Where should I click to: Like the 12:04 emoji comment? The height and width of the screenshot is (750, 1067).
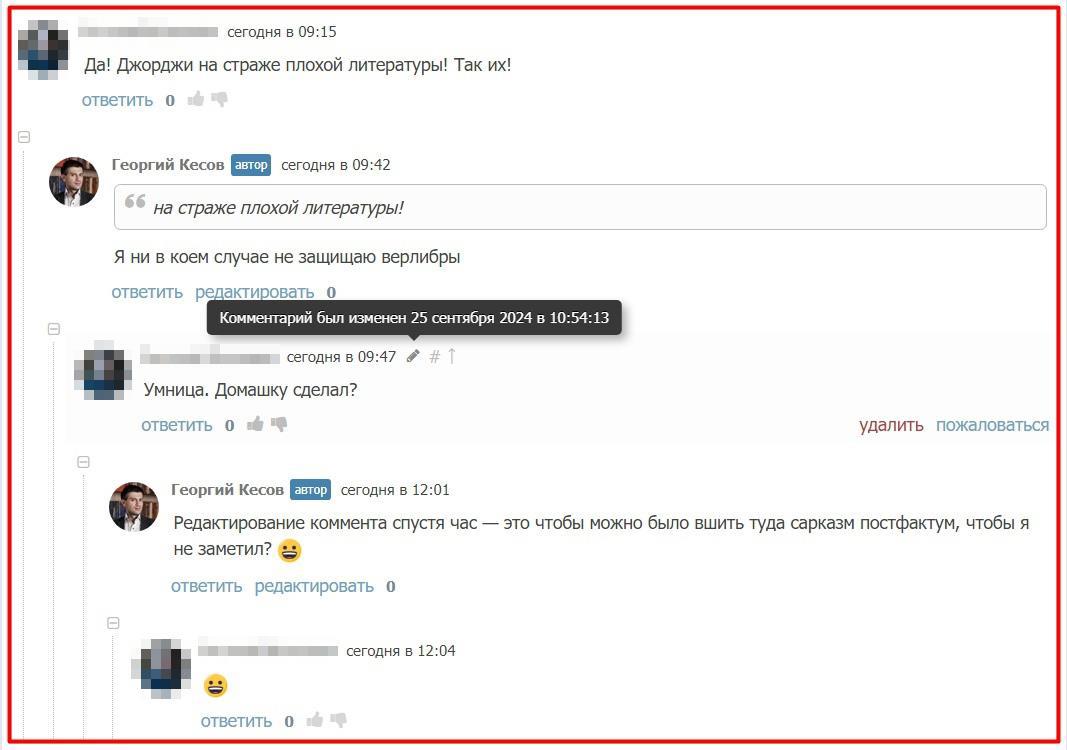pos(314,719)
